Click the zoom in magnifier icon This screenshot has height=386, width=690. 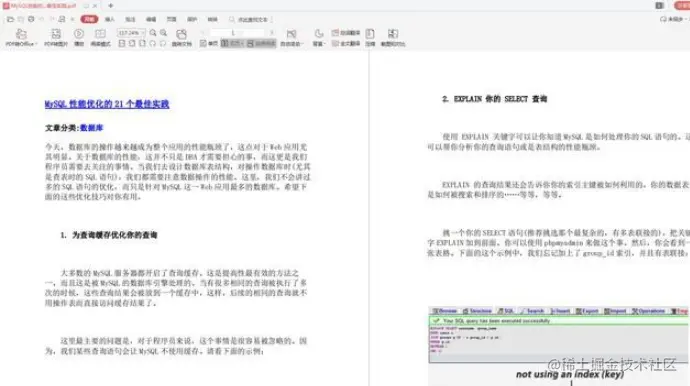[163, 33]
